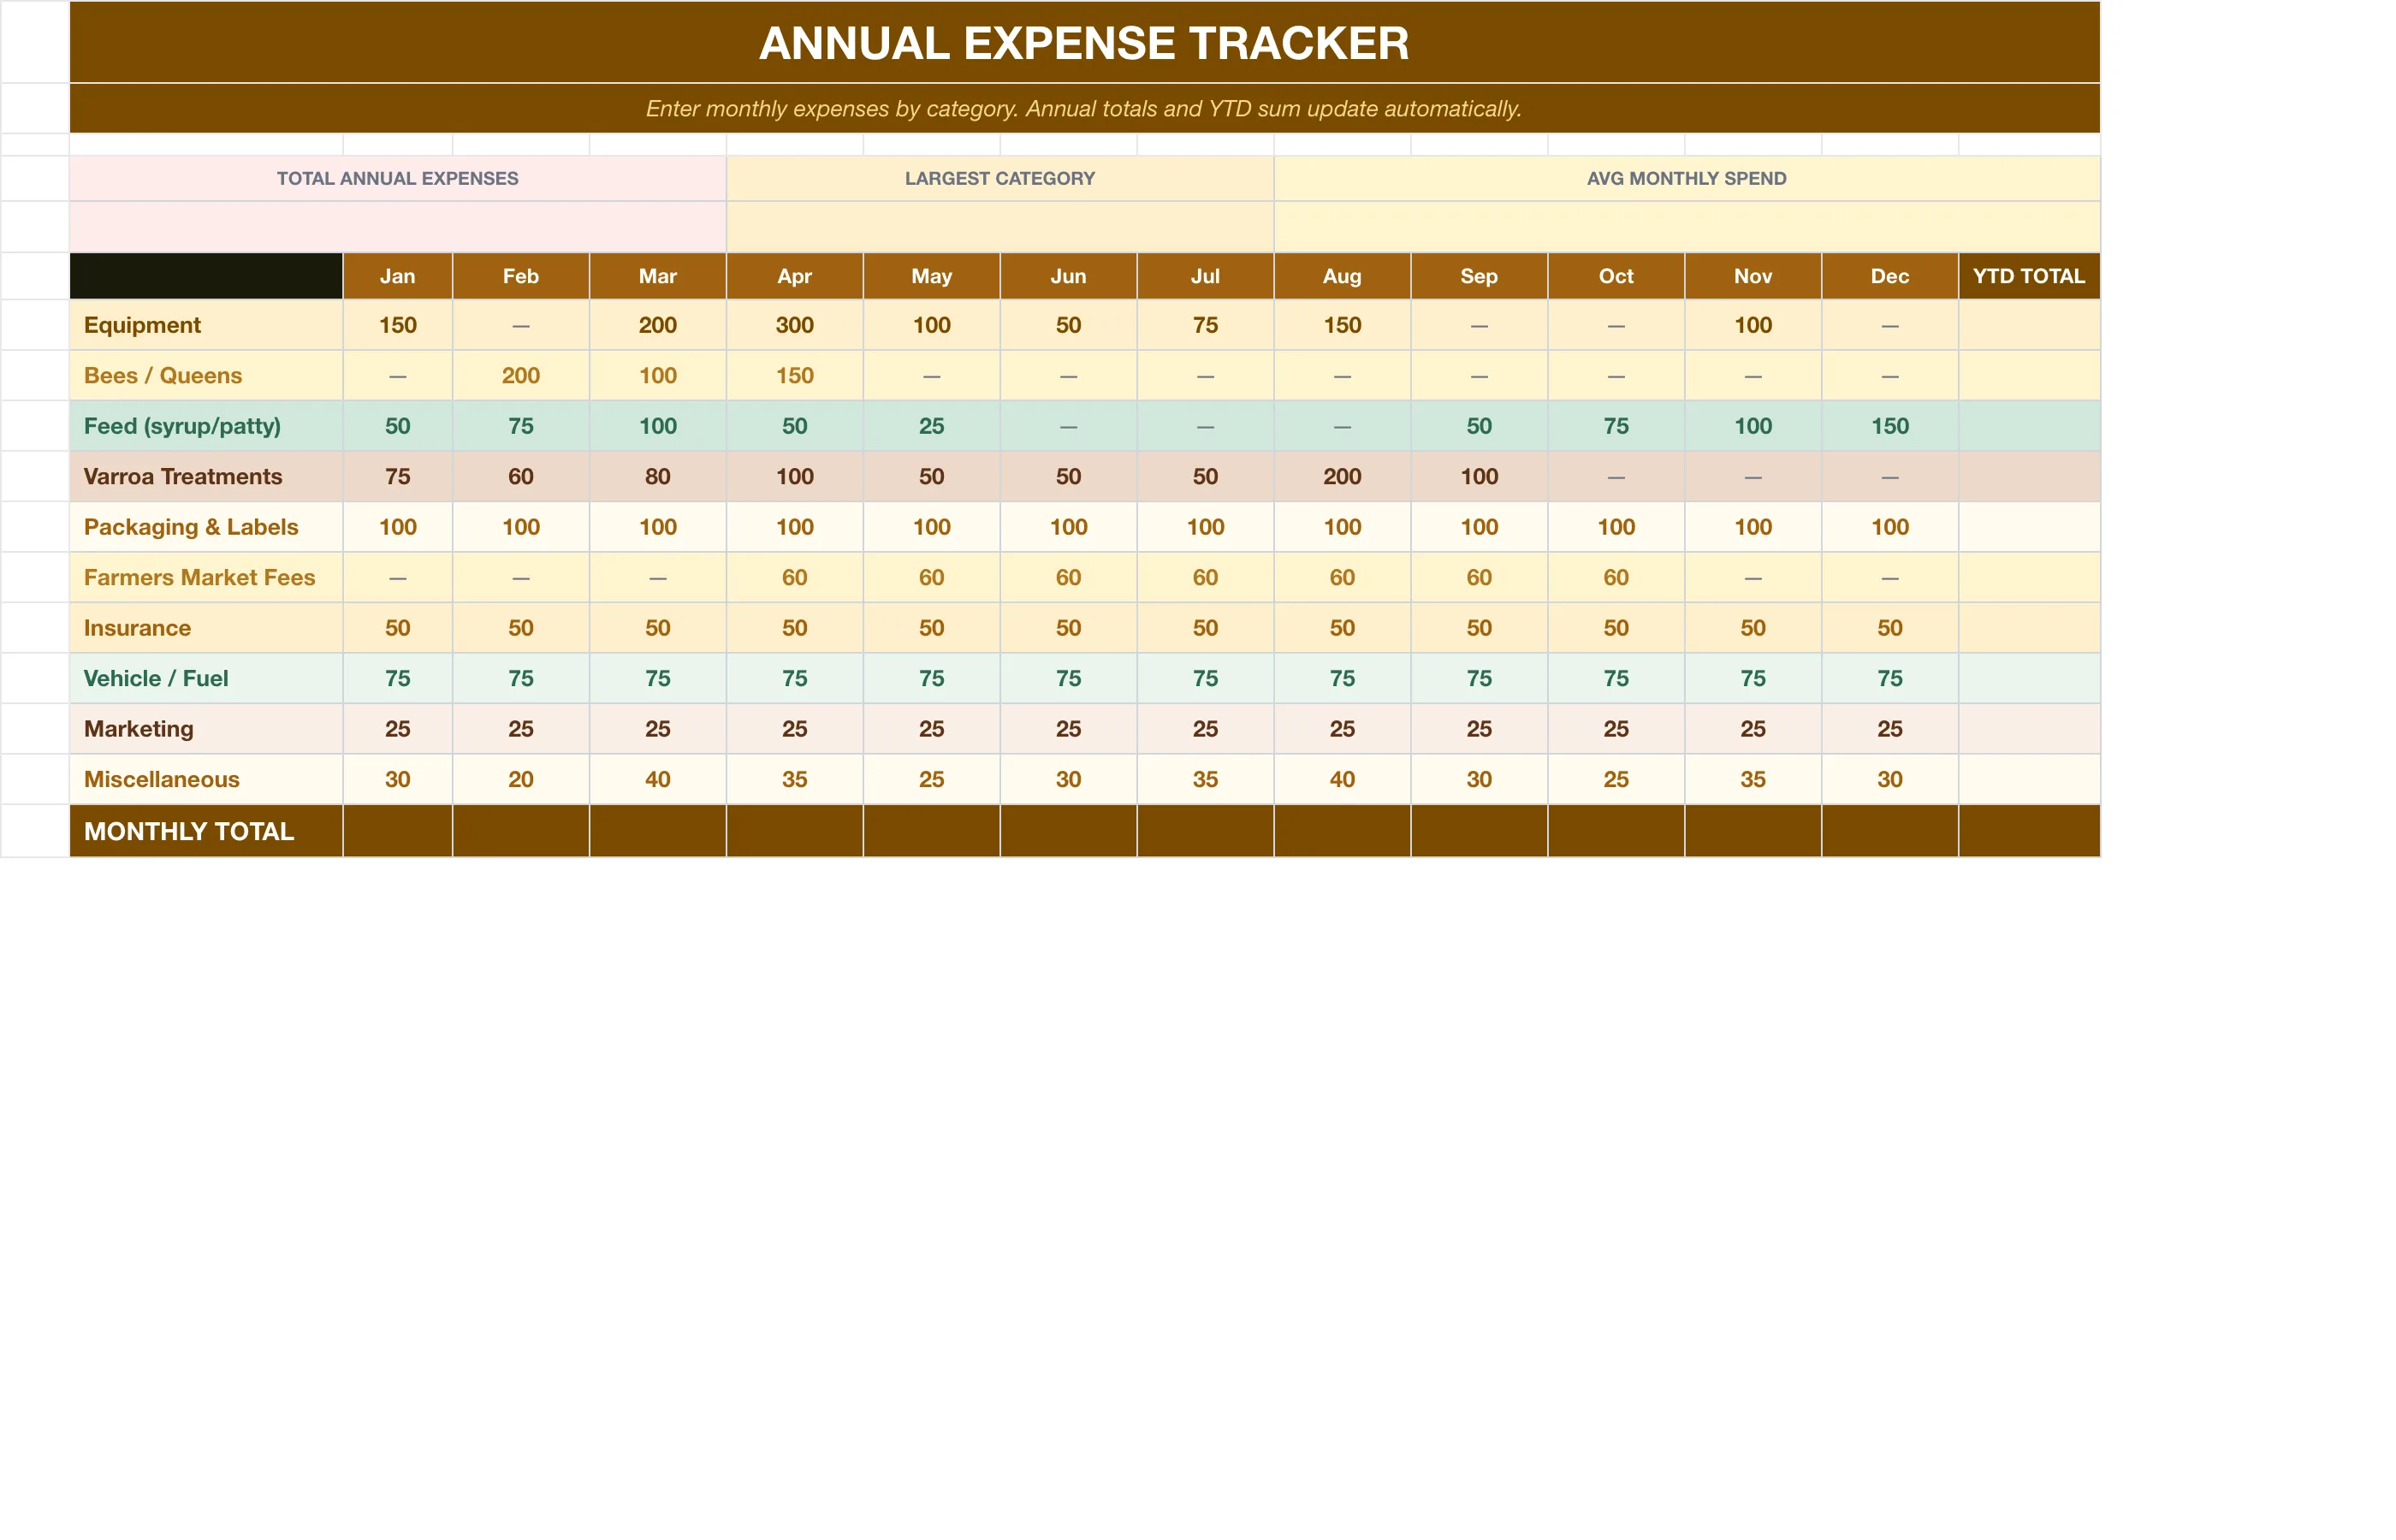
Task: Click the MONTHLY TOTAL row label
Action: click(206, 831)
